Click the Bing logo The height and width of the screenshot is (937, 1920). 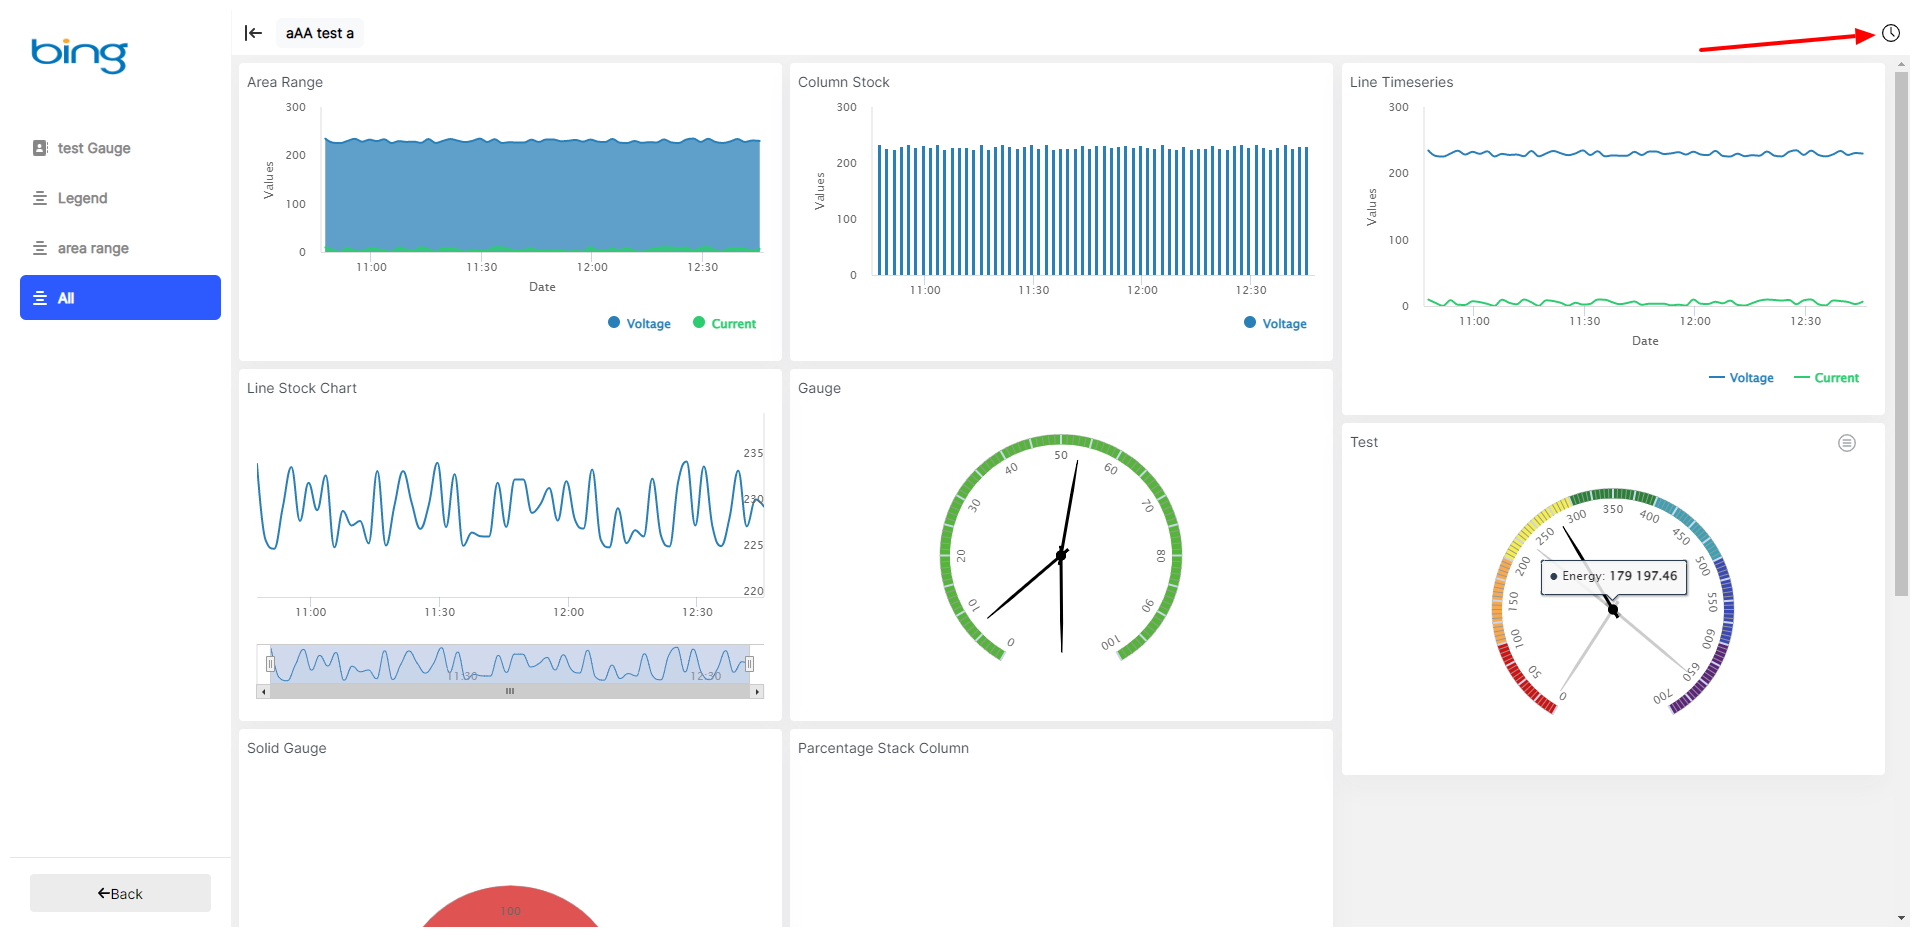[x=79, y=54]
